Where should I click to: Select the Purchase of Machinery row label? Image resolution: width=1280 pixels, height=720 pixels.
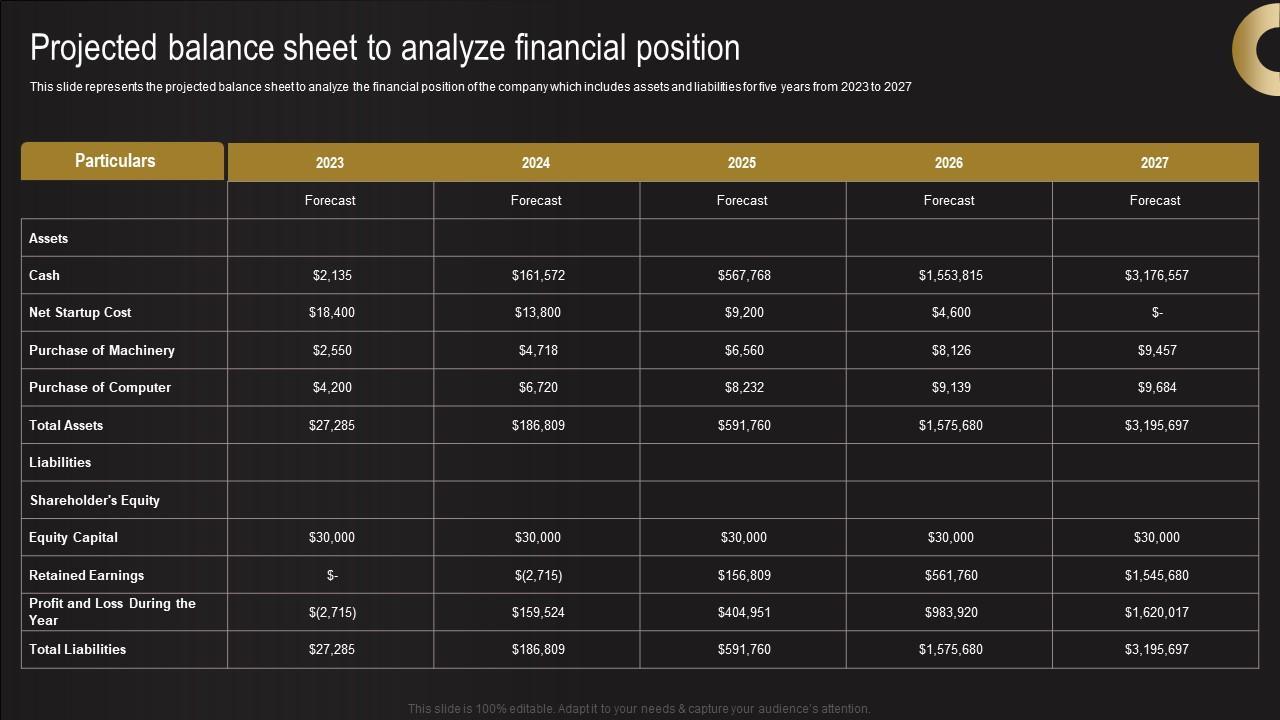tap(102, 350)
